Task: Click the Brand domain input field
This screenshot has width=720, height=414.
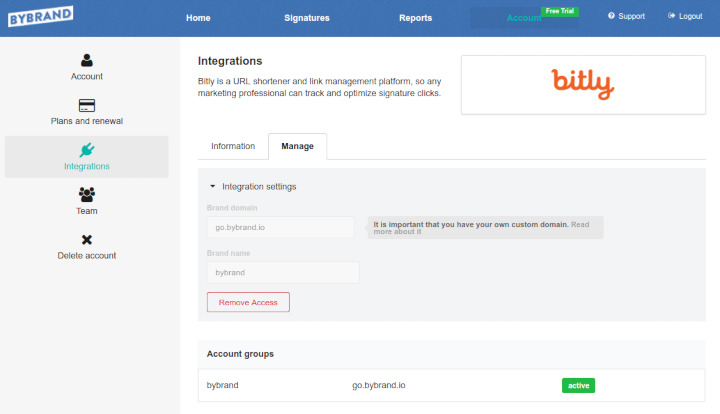Action: tap(281, 227)
